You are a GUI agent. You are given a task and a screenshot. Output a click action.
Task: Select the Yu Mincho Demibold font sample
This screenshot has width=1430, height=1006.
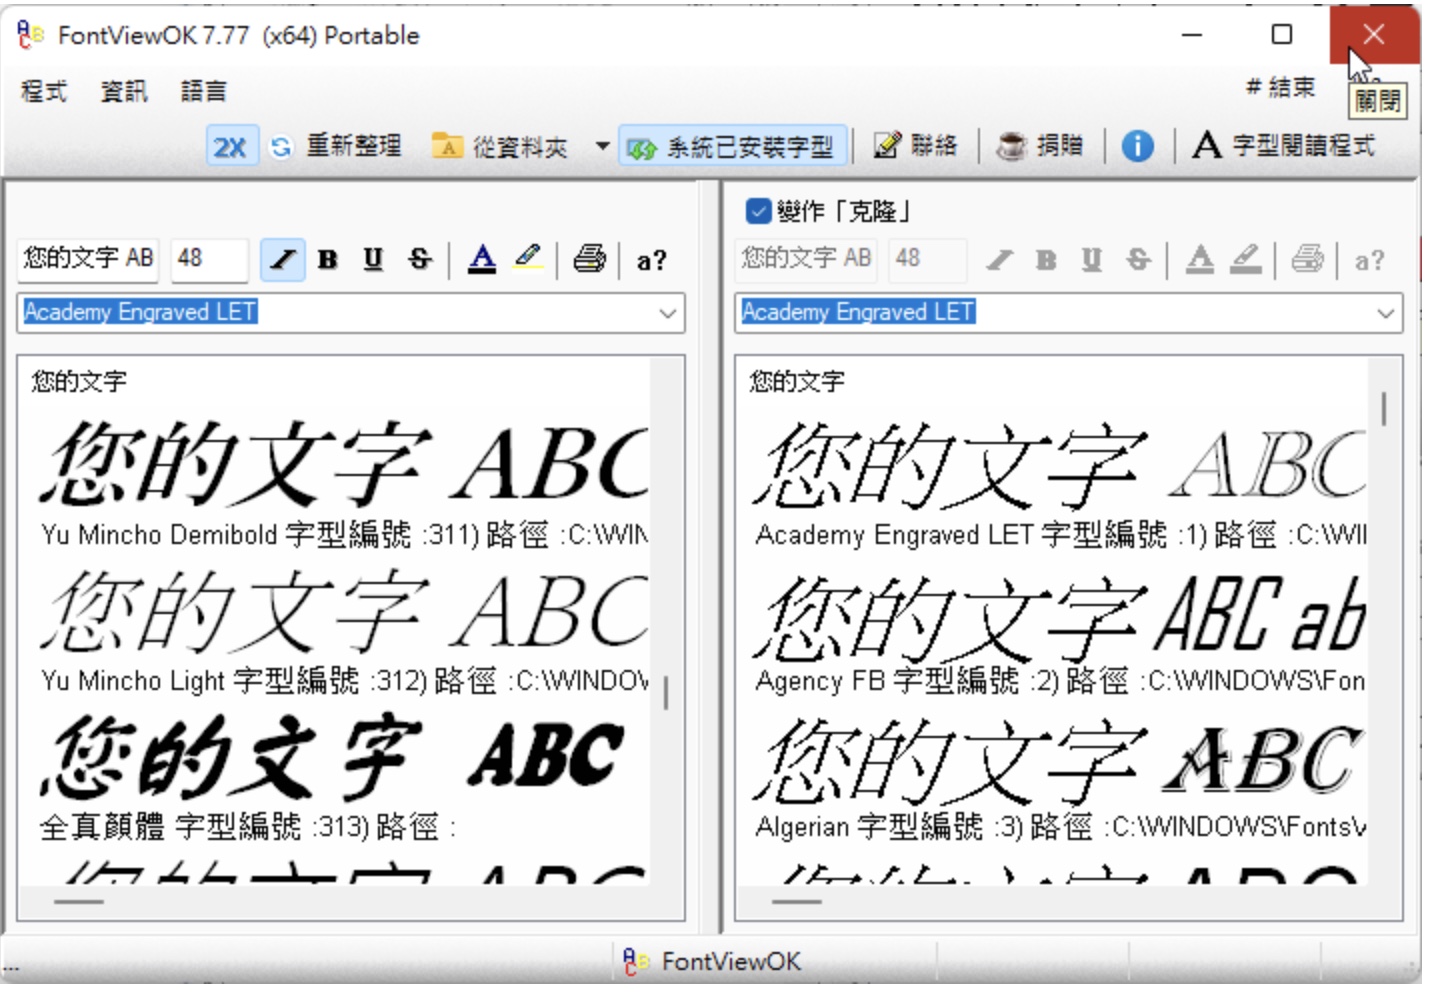click(x=345, y=464)
